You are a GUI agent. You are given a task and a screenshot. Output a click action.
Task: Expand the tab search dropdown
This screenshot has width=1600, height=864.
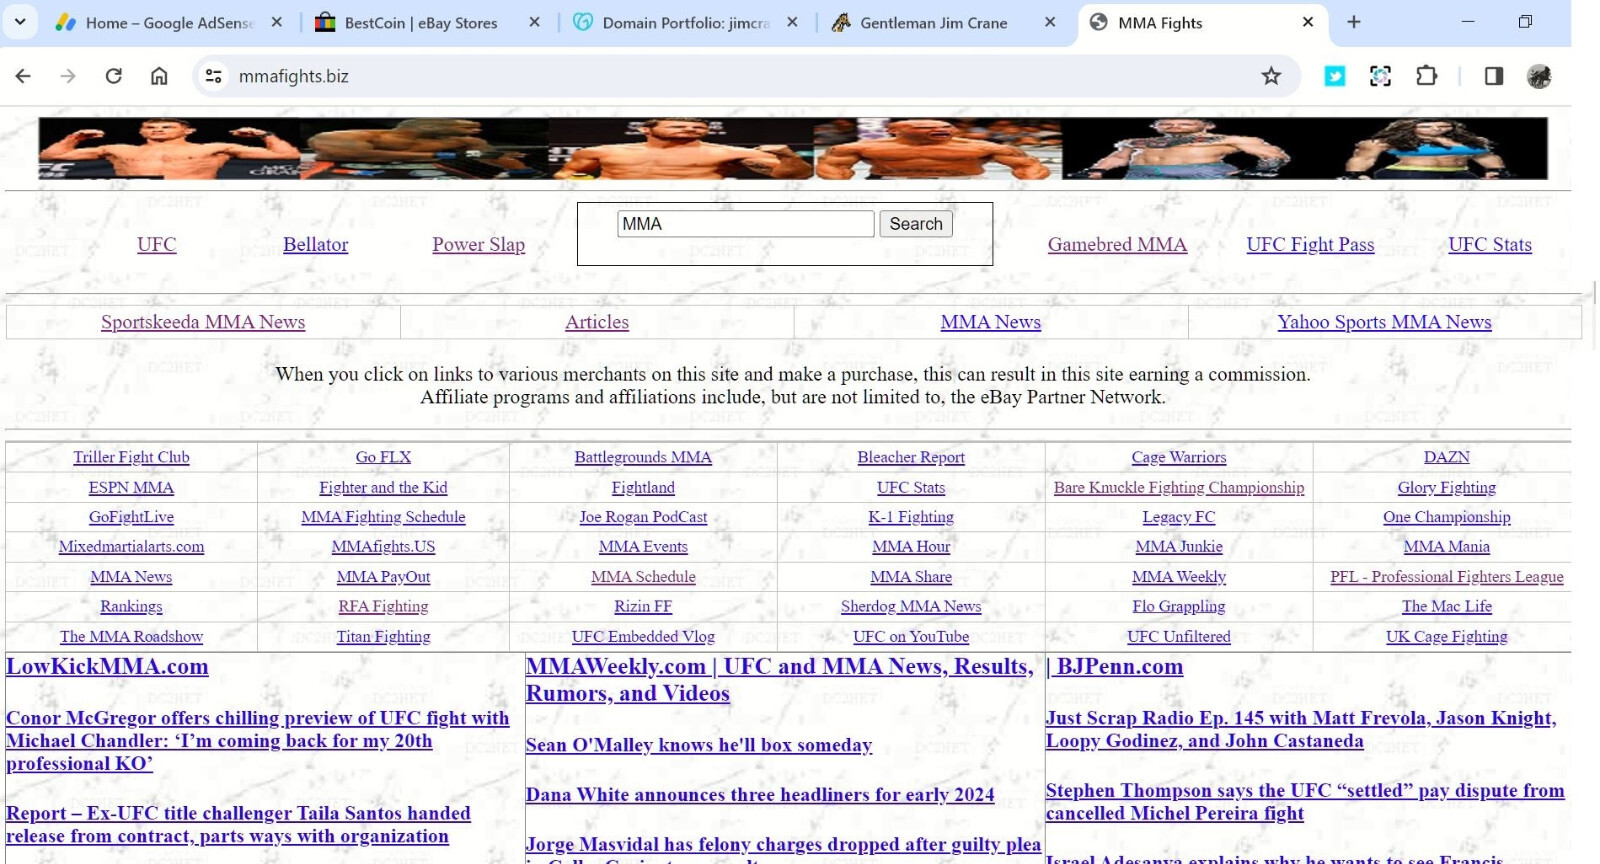pos(20,22)
